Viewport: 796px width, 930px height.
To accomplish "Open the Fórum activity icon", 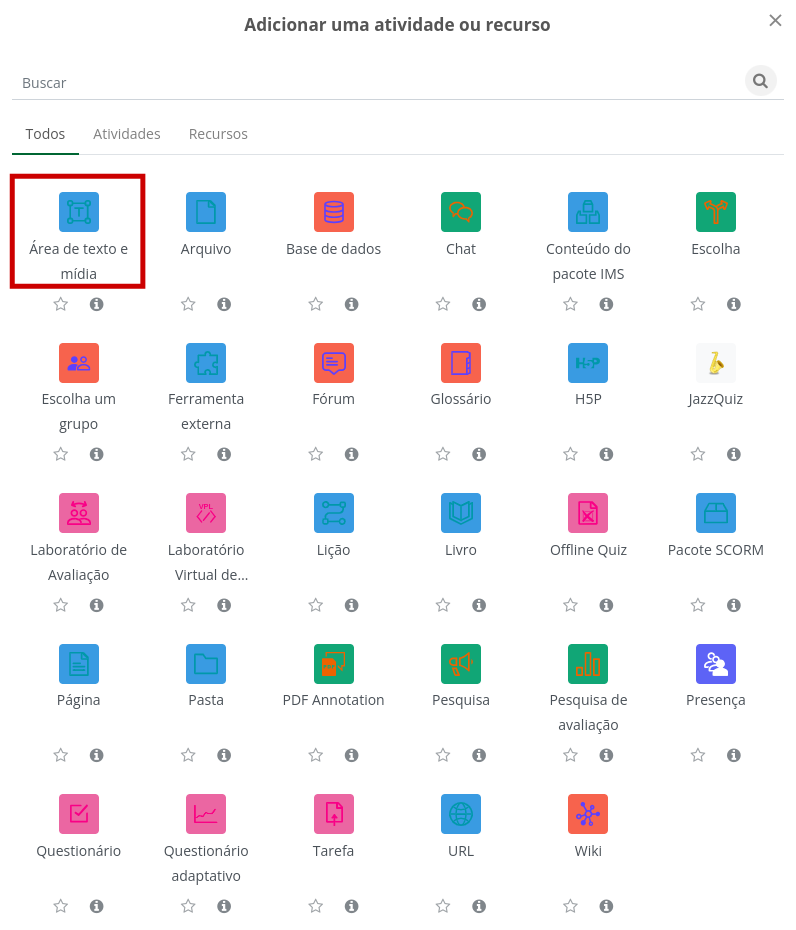I will click(333, 362).
